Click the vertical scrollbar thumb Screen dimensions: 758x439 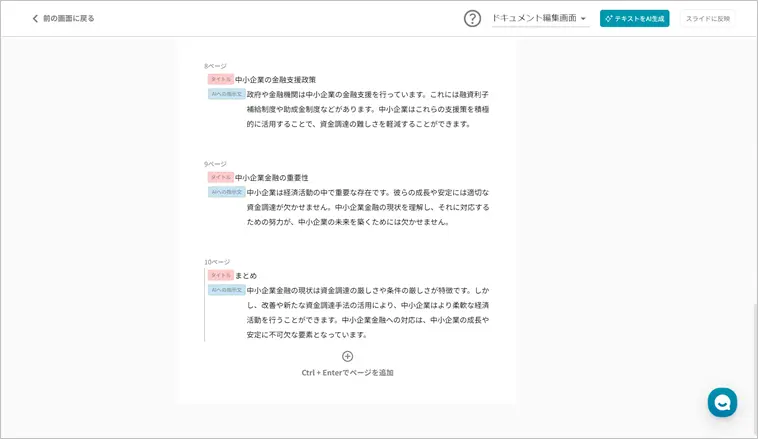[x=755, y=369]
